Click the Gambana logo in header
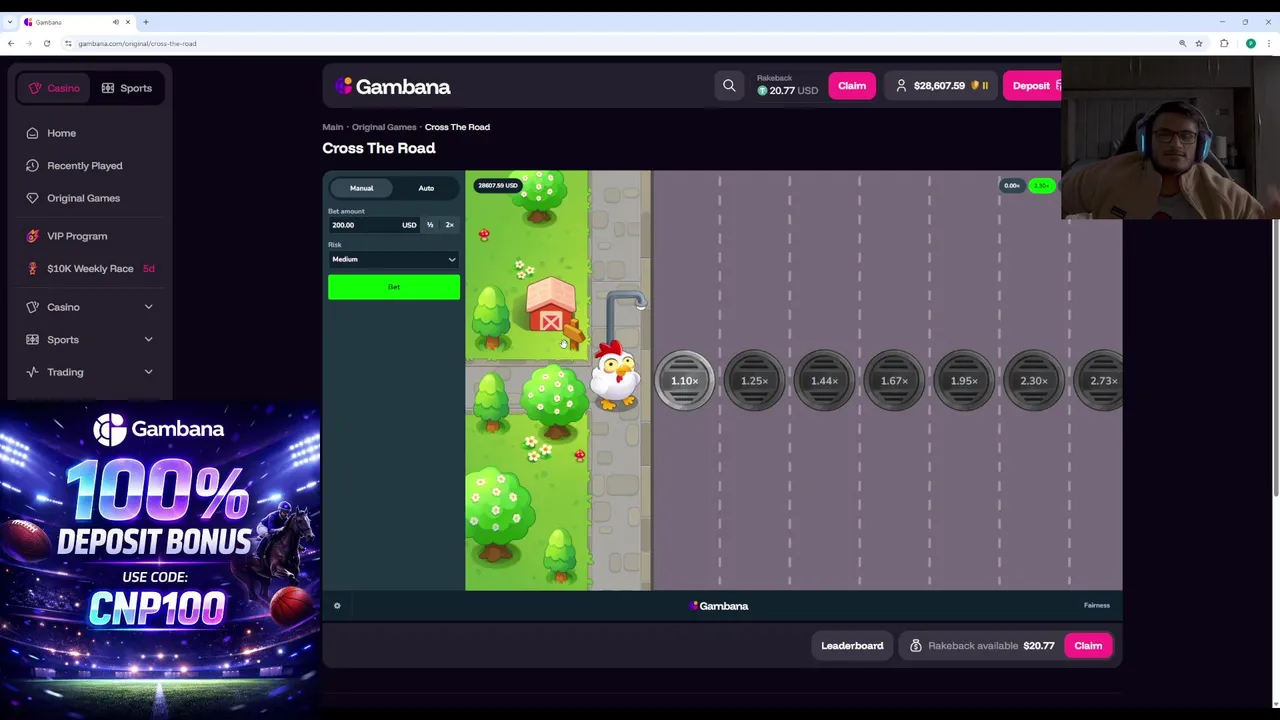Screen dimensions: 1280x720 tap(393, 87)
